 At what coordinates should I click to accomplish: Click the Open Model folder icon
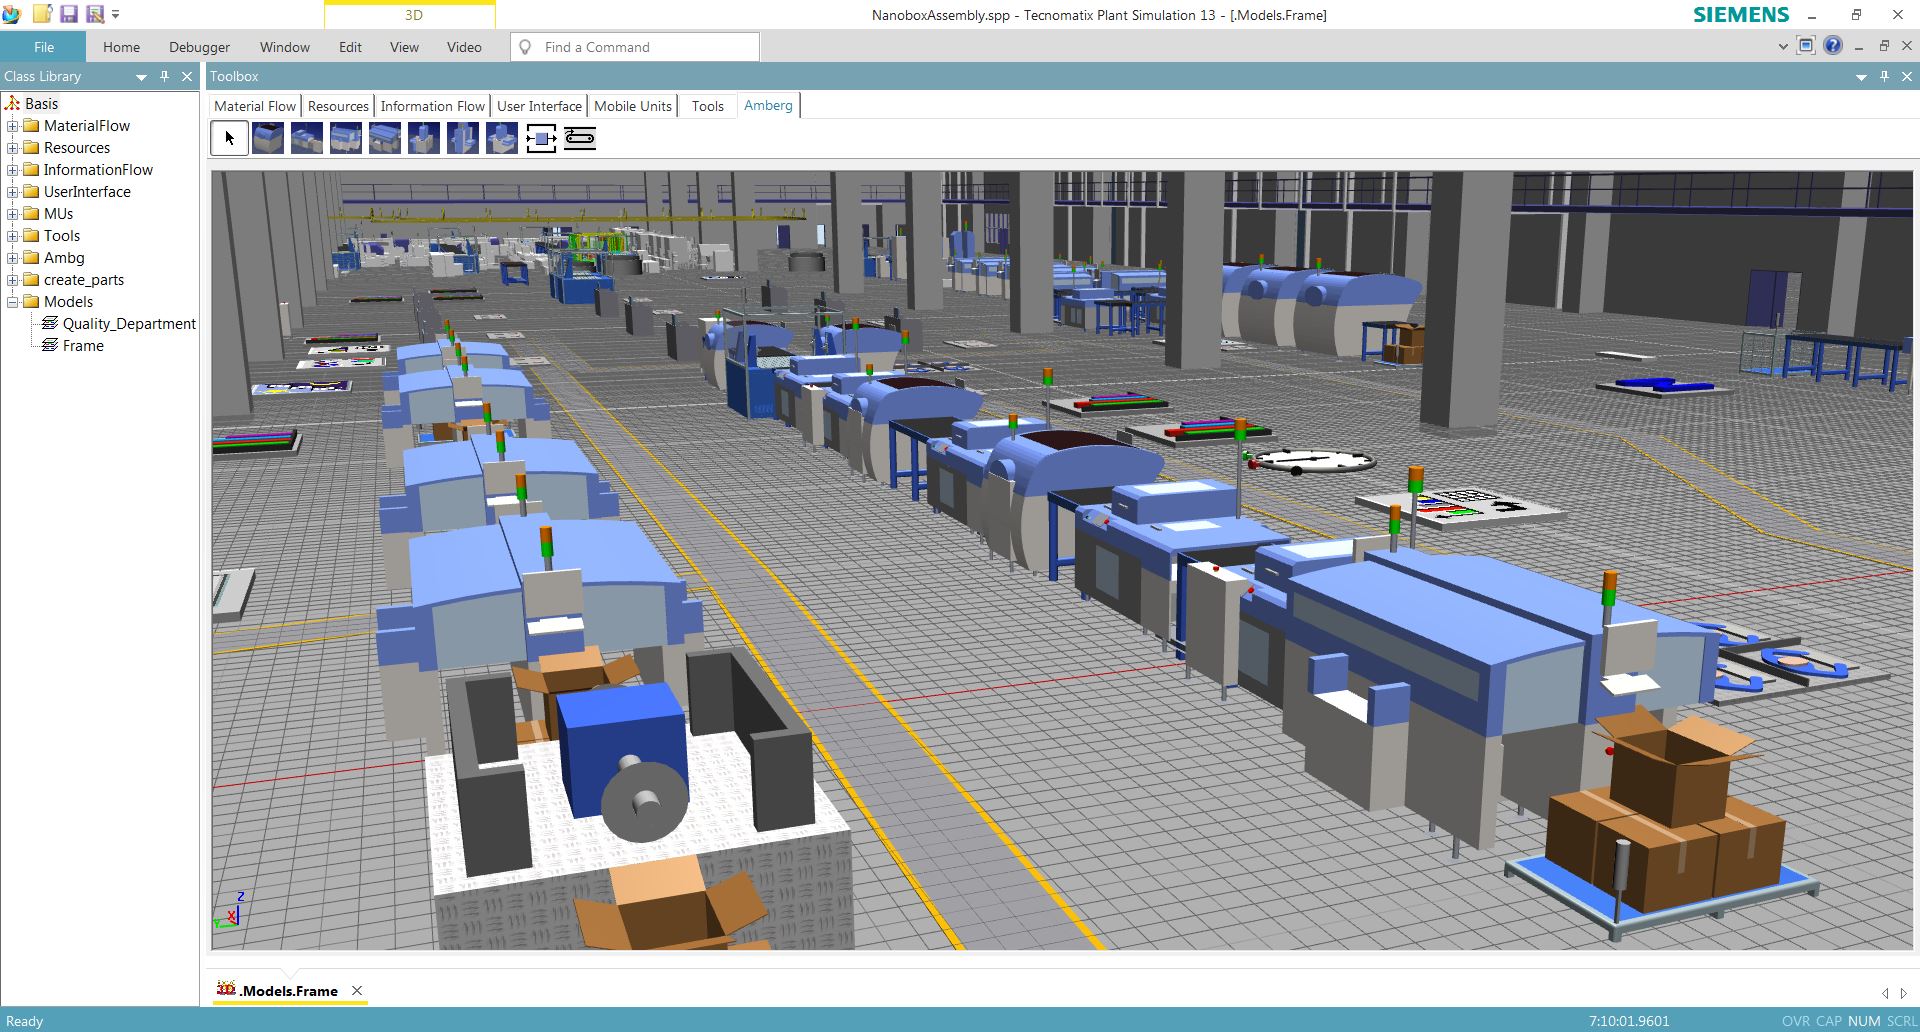(42, 14)
